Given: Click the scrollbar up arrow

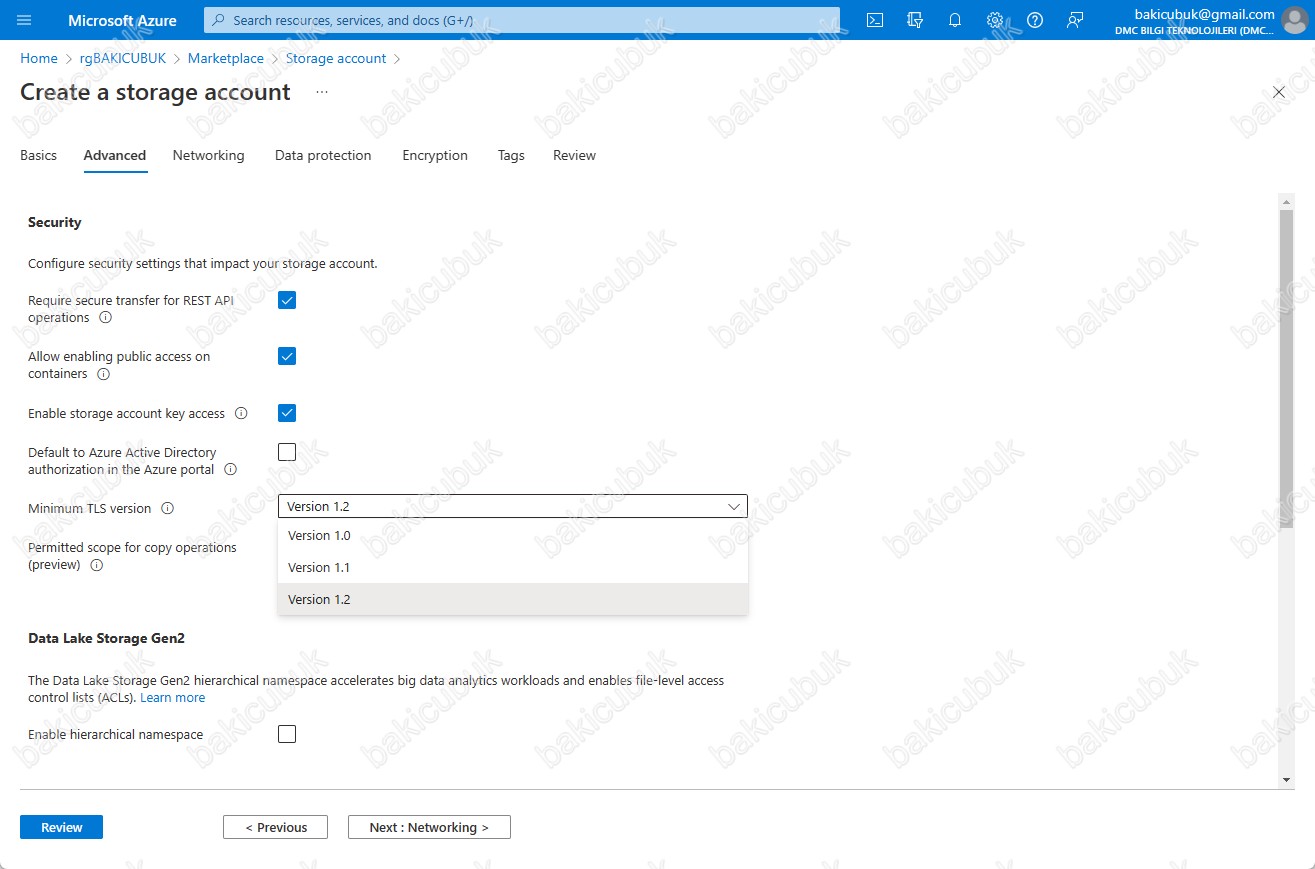Looking at the screenshot, I should 1286,202.
